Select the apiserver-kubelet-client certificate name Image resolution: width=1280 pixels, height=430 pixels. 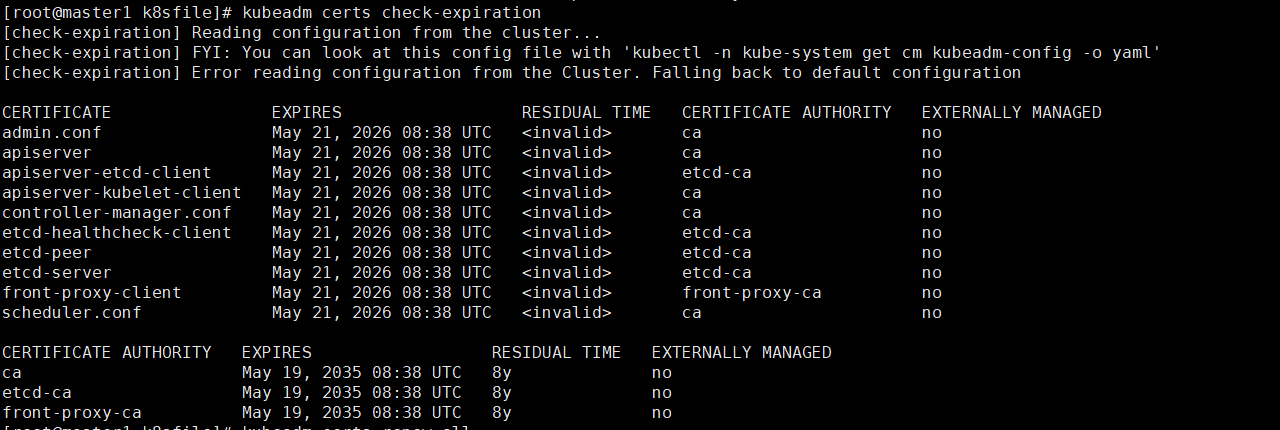[122, 192]
